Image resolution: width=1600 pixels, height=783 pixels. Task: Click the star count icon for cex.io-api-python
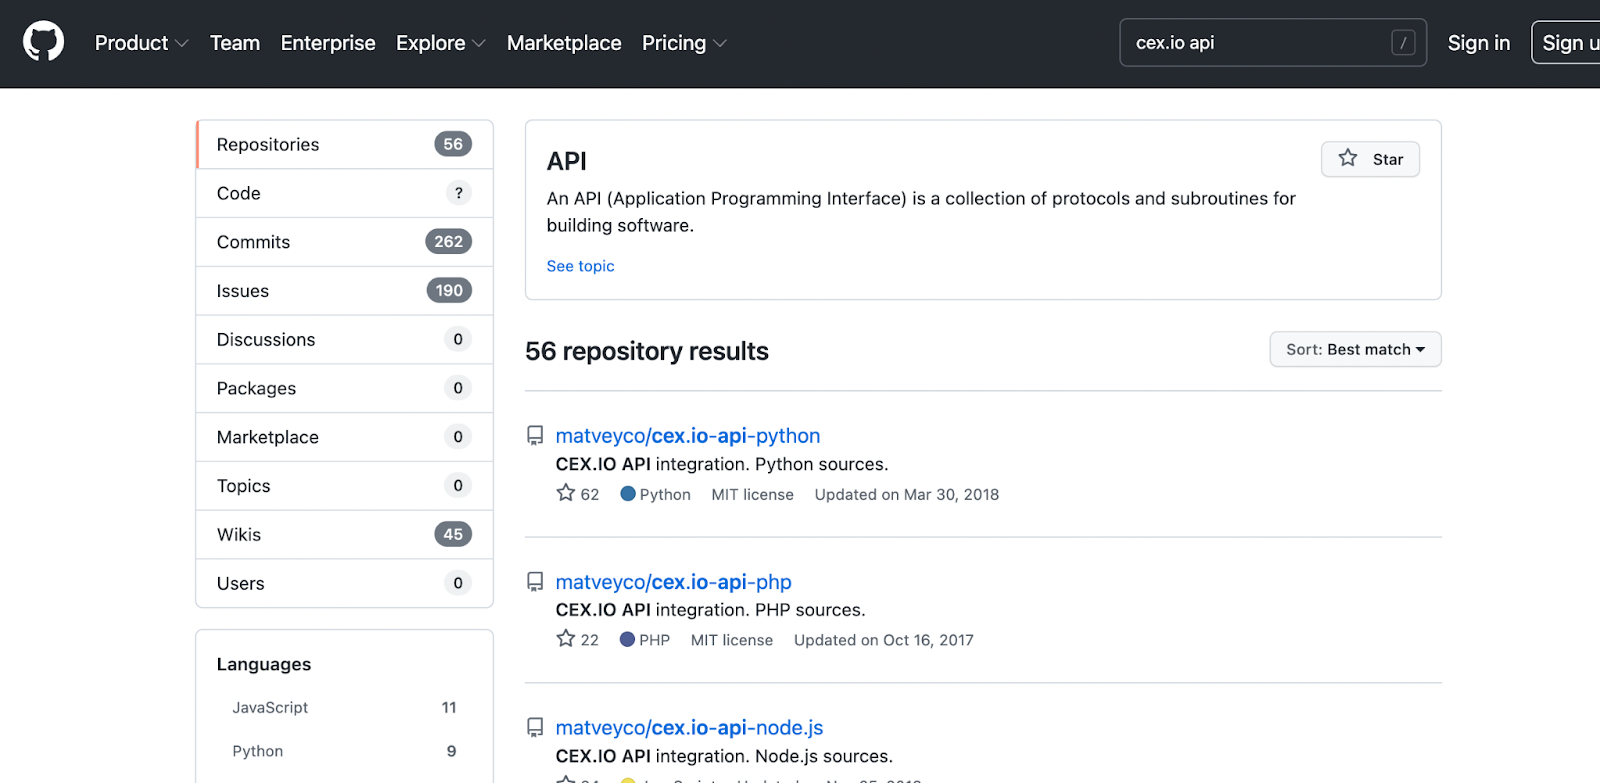tap(566, 494)
